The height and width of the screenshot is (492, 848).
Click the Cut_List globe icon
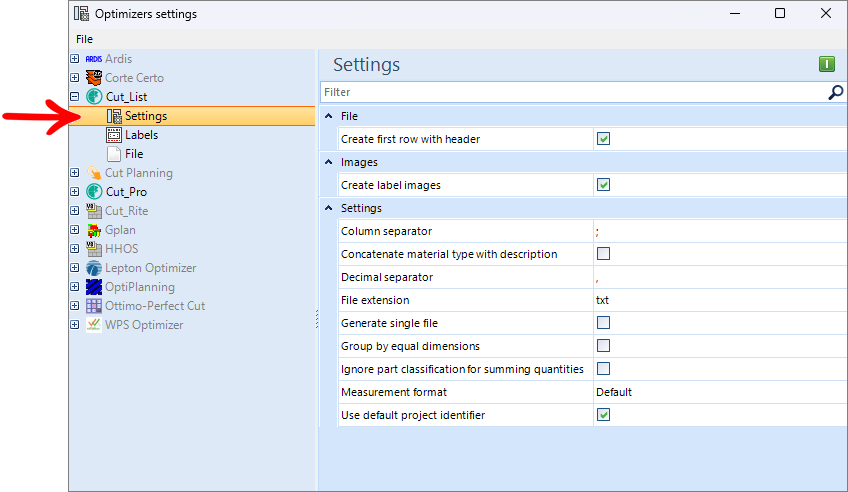coord(94,97)
